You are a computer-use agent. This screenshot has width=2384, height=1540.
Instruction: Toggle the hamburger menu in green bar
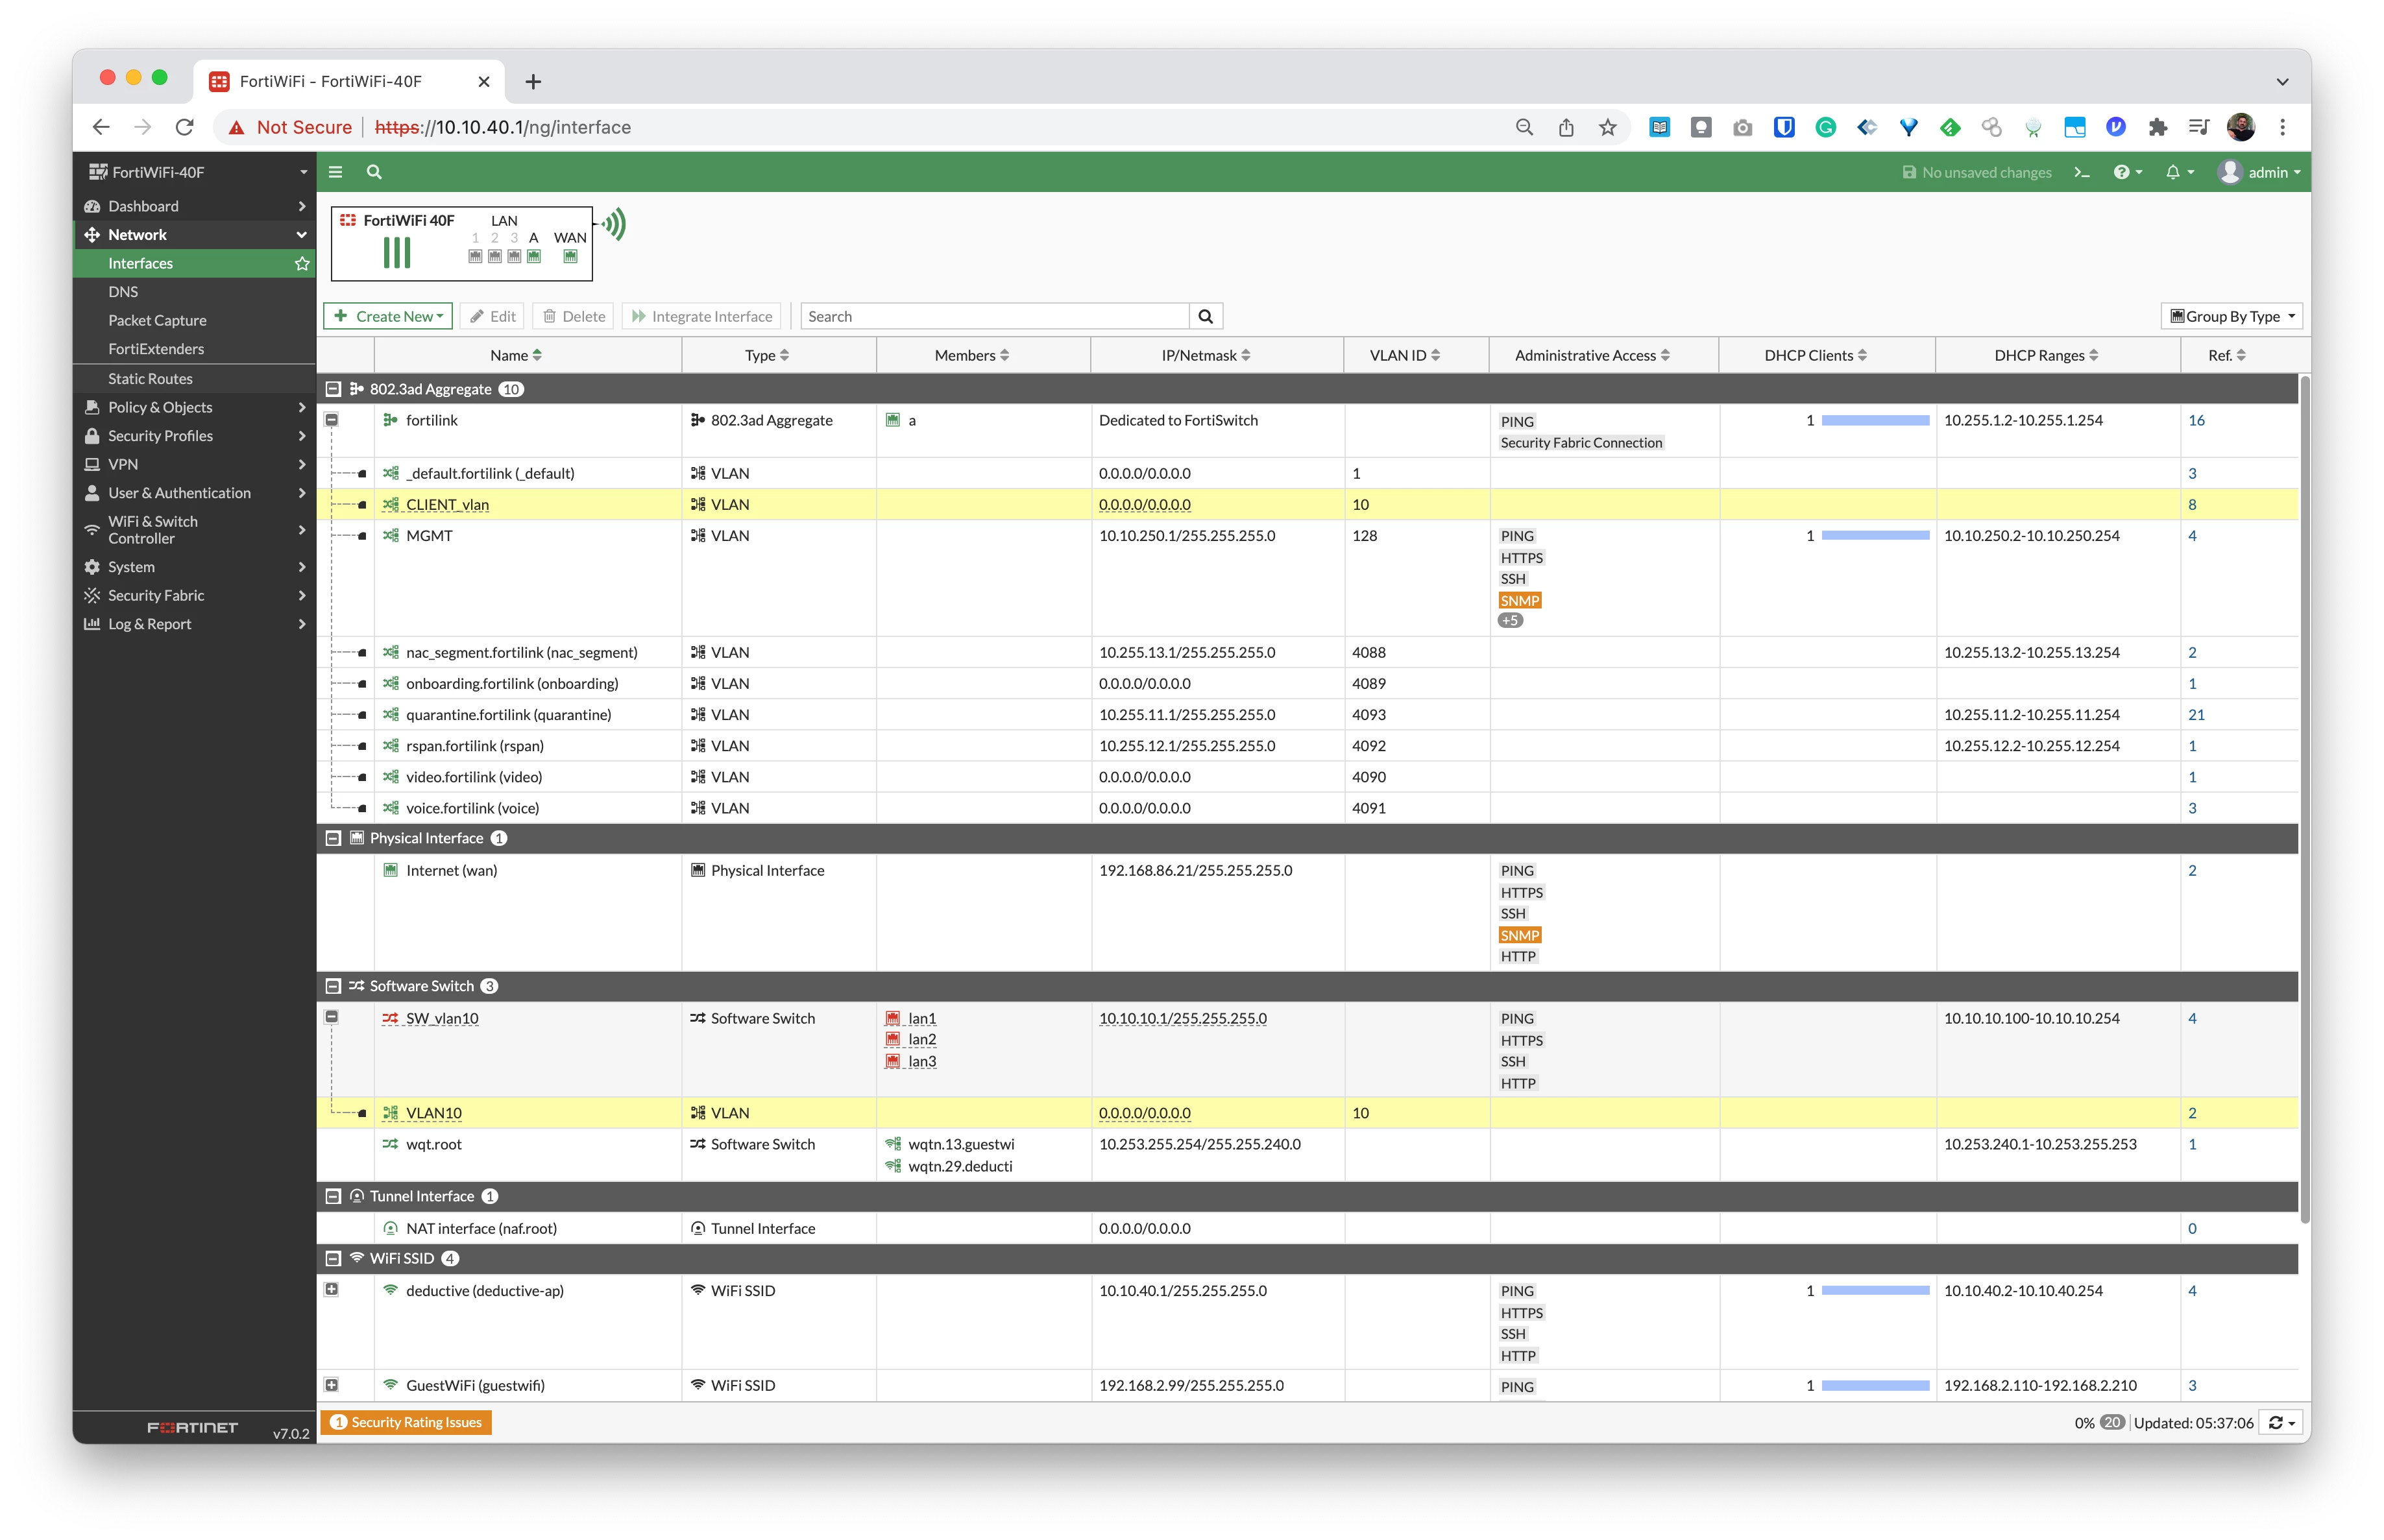(x=336, y=172)
